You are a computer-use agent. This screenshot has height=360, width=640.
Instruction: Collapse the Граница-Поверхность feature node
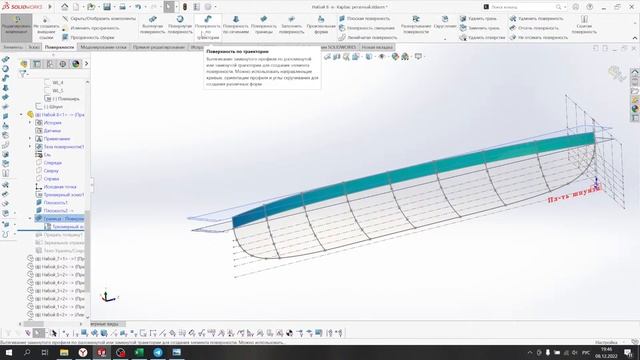point(30,218)
